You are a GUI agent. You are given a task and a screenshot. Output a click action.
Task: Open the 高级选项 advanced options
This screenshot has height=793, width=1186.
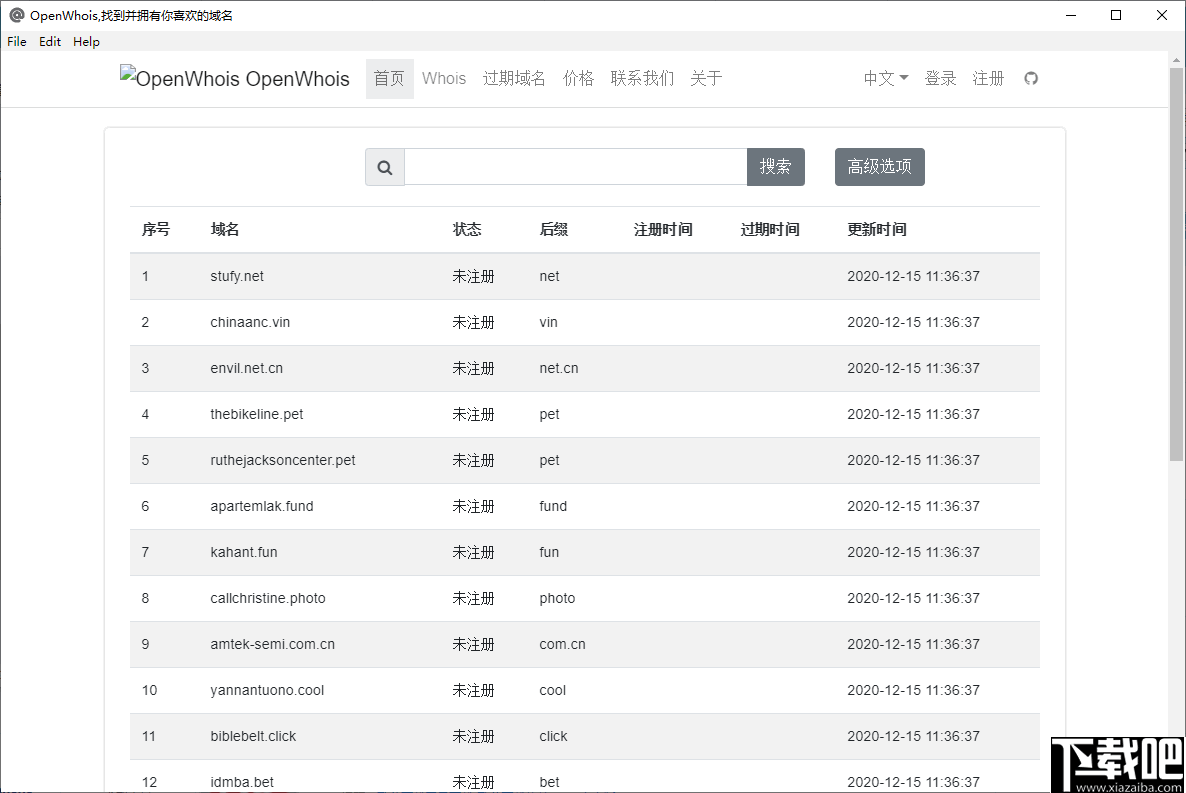(x=879, y=167)
